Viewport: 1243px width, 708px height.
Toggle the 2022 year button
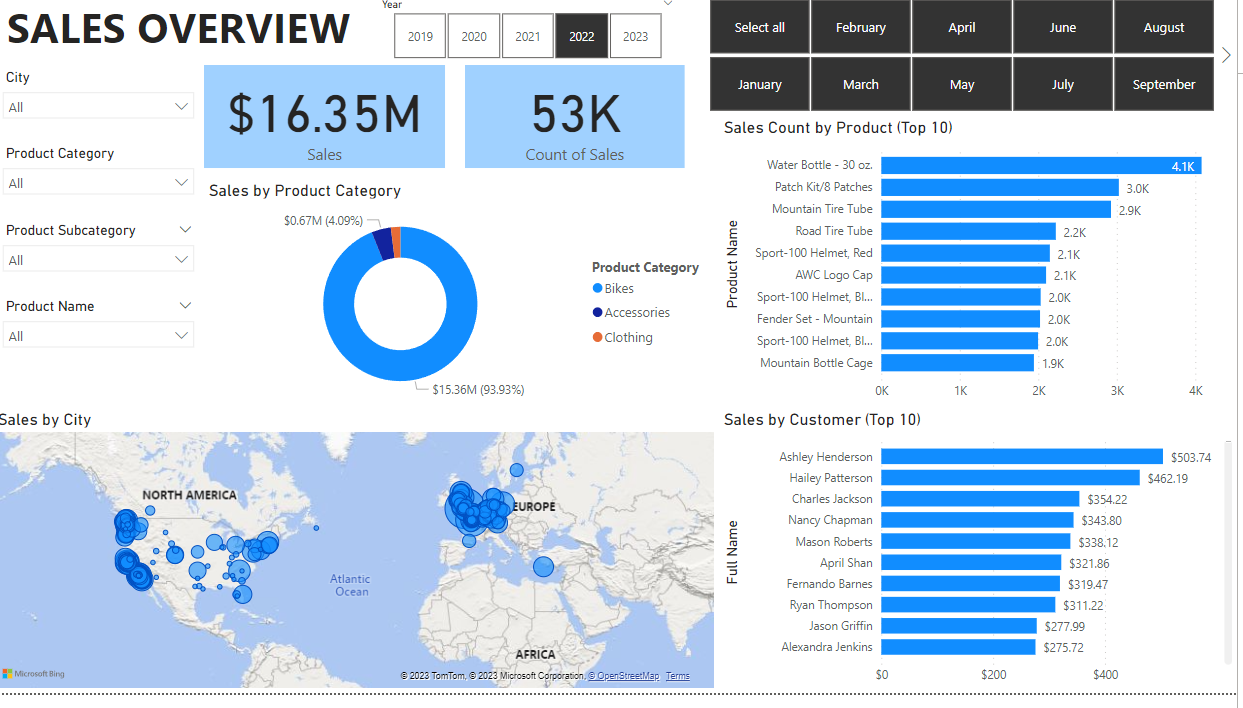point(582,36)
